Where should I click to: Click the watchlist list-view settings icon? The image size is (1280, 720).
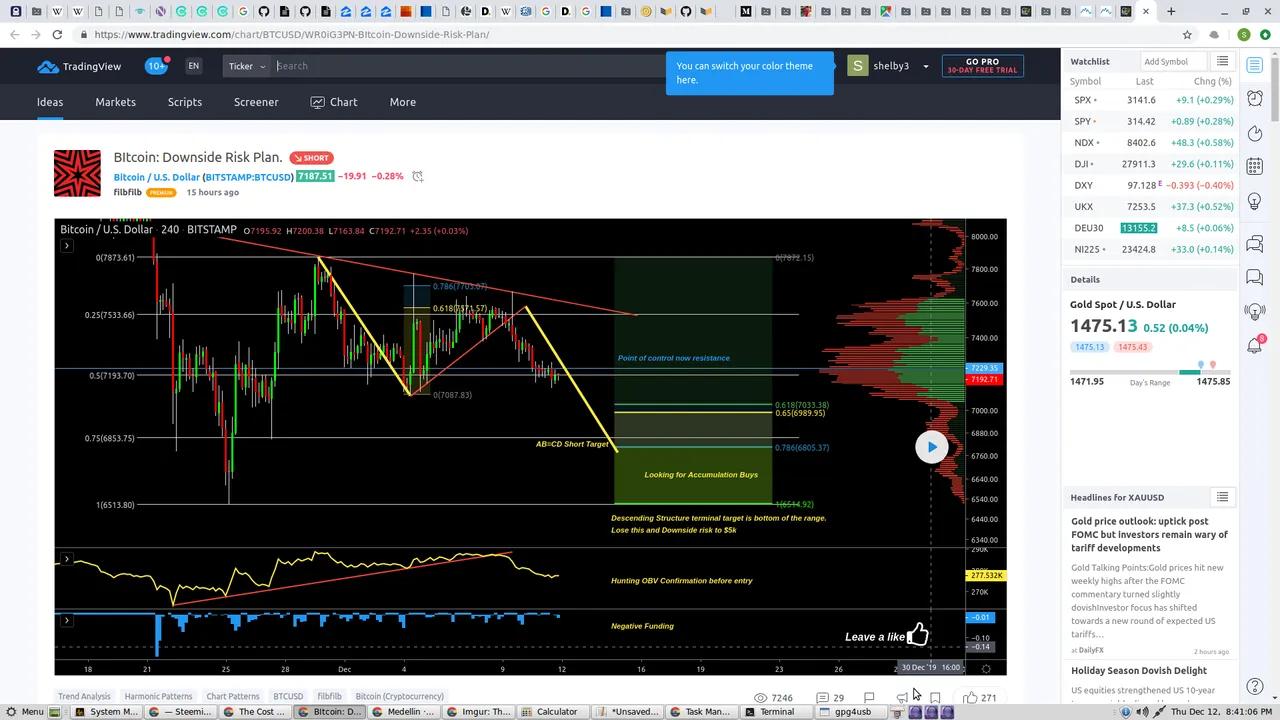pos(1222,62)
